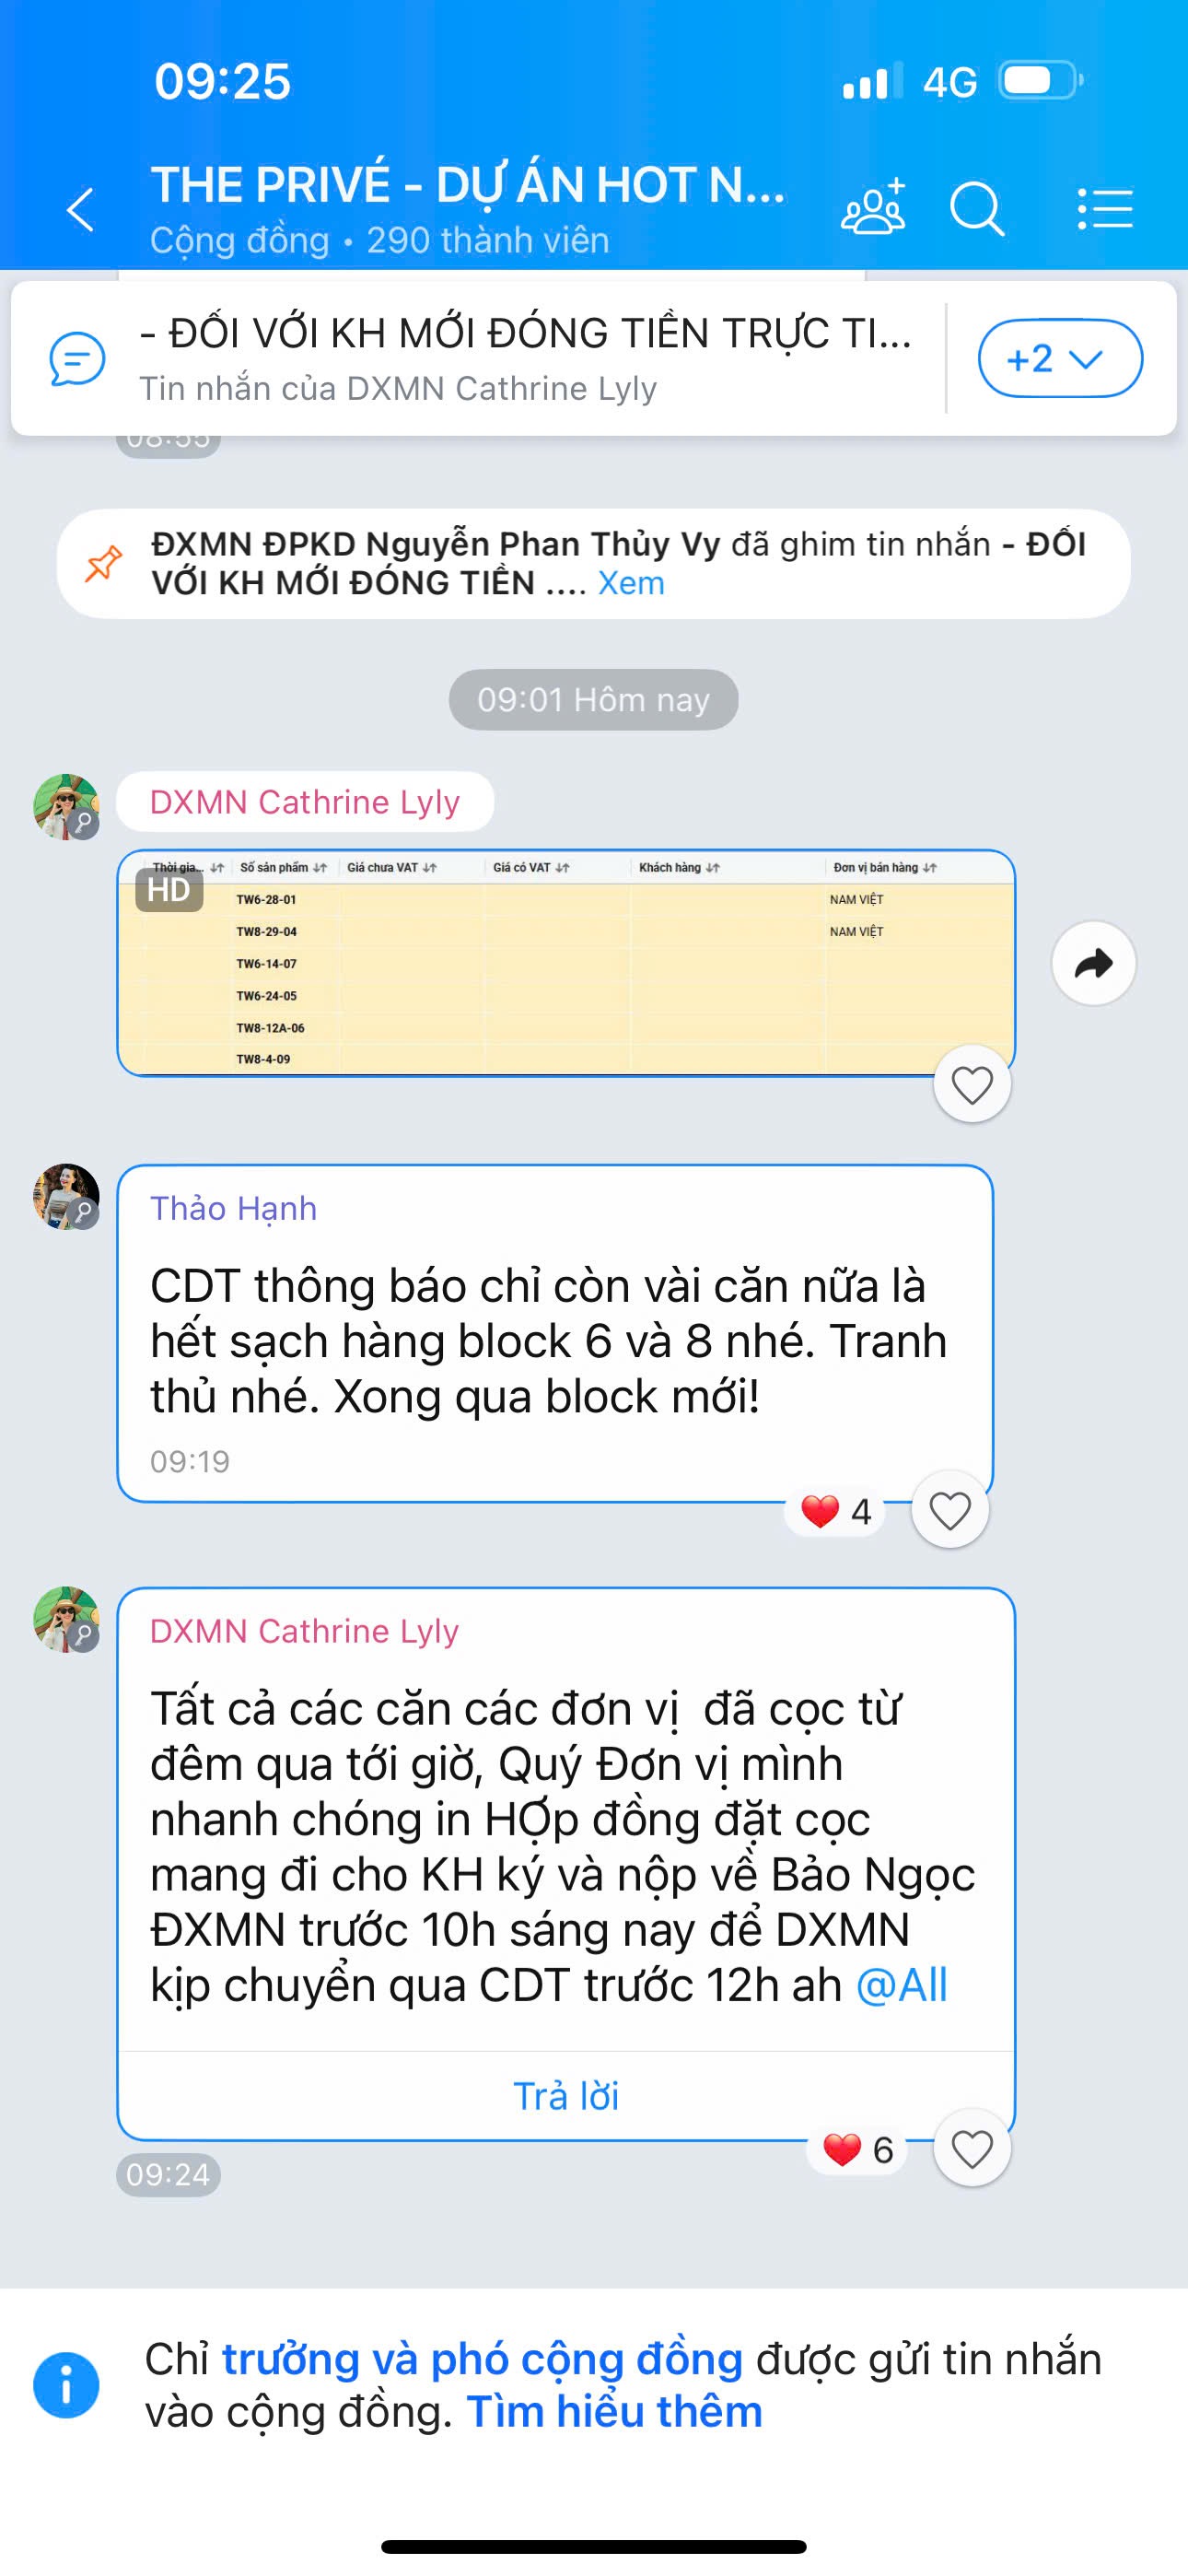Viewport: 1188px width, 2576px height.
Task: Forward the spreadsheet image with share arrow
Action: click(1094, 963)
